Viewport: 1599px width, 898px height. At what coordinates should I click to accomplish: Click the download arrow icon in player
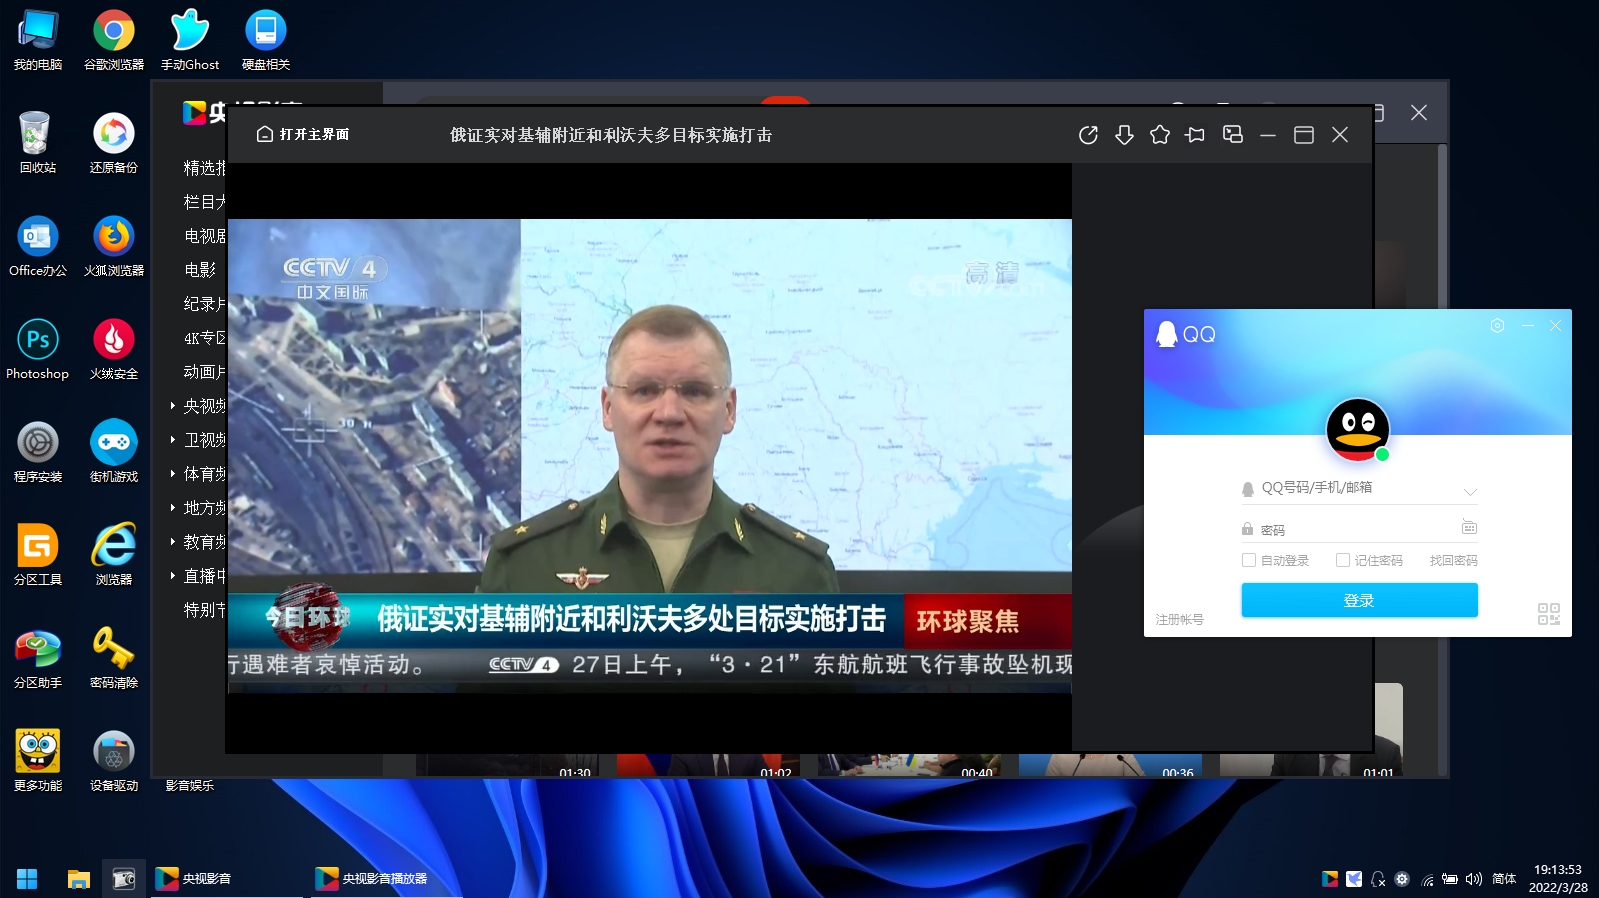click(x=1124, y=135)
